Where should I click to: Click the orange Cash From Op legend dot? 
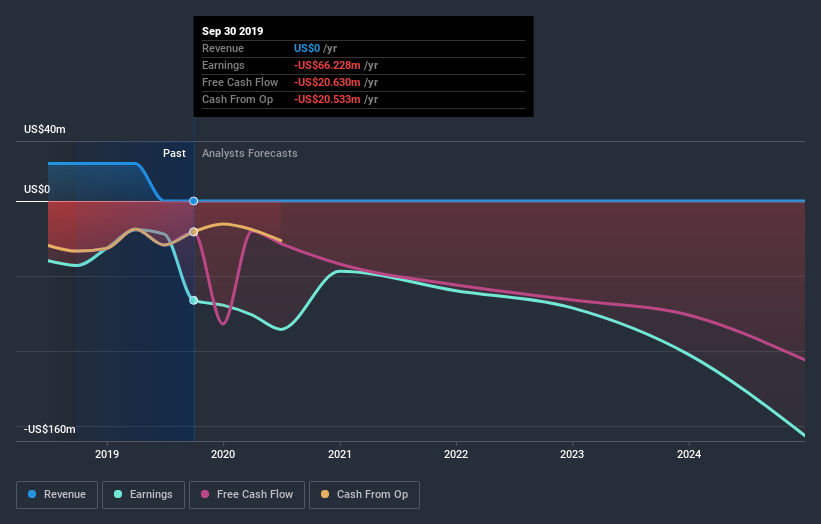(325, 494)
